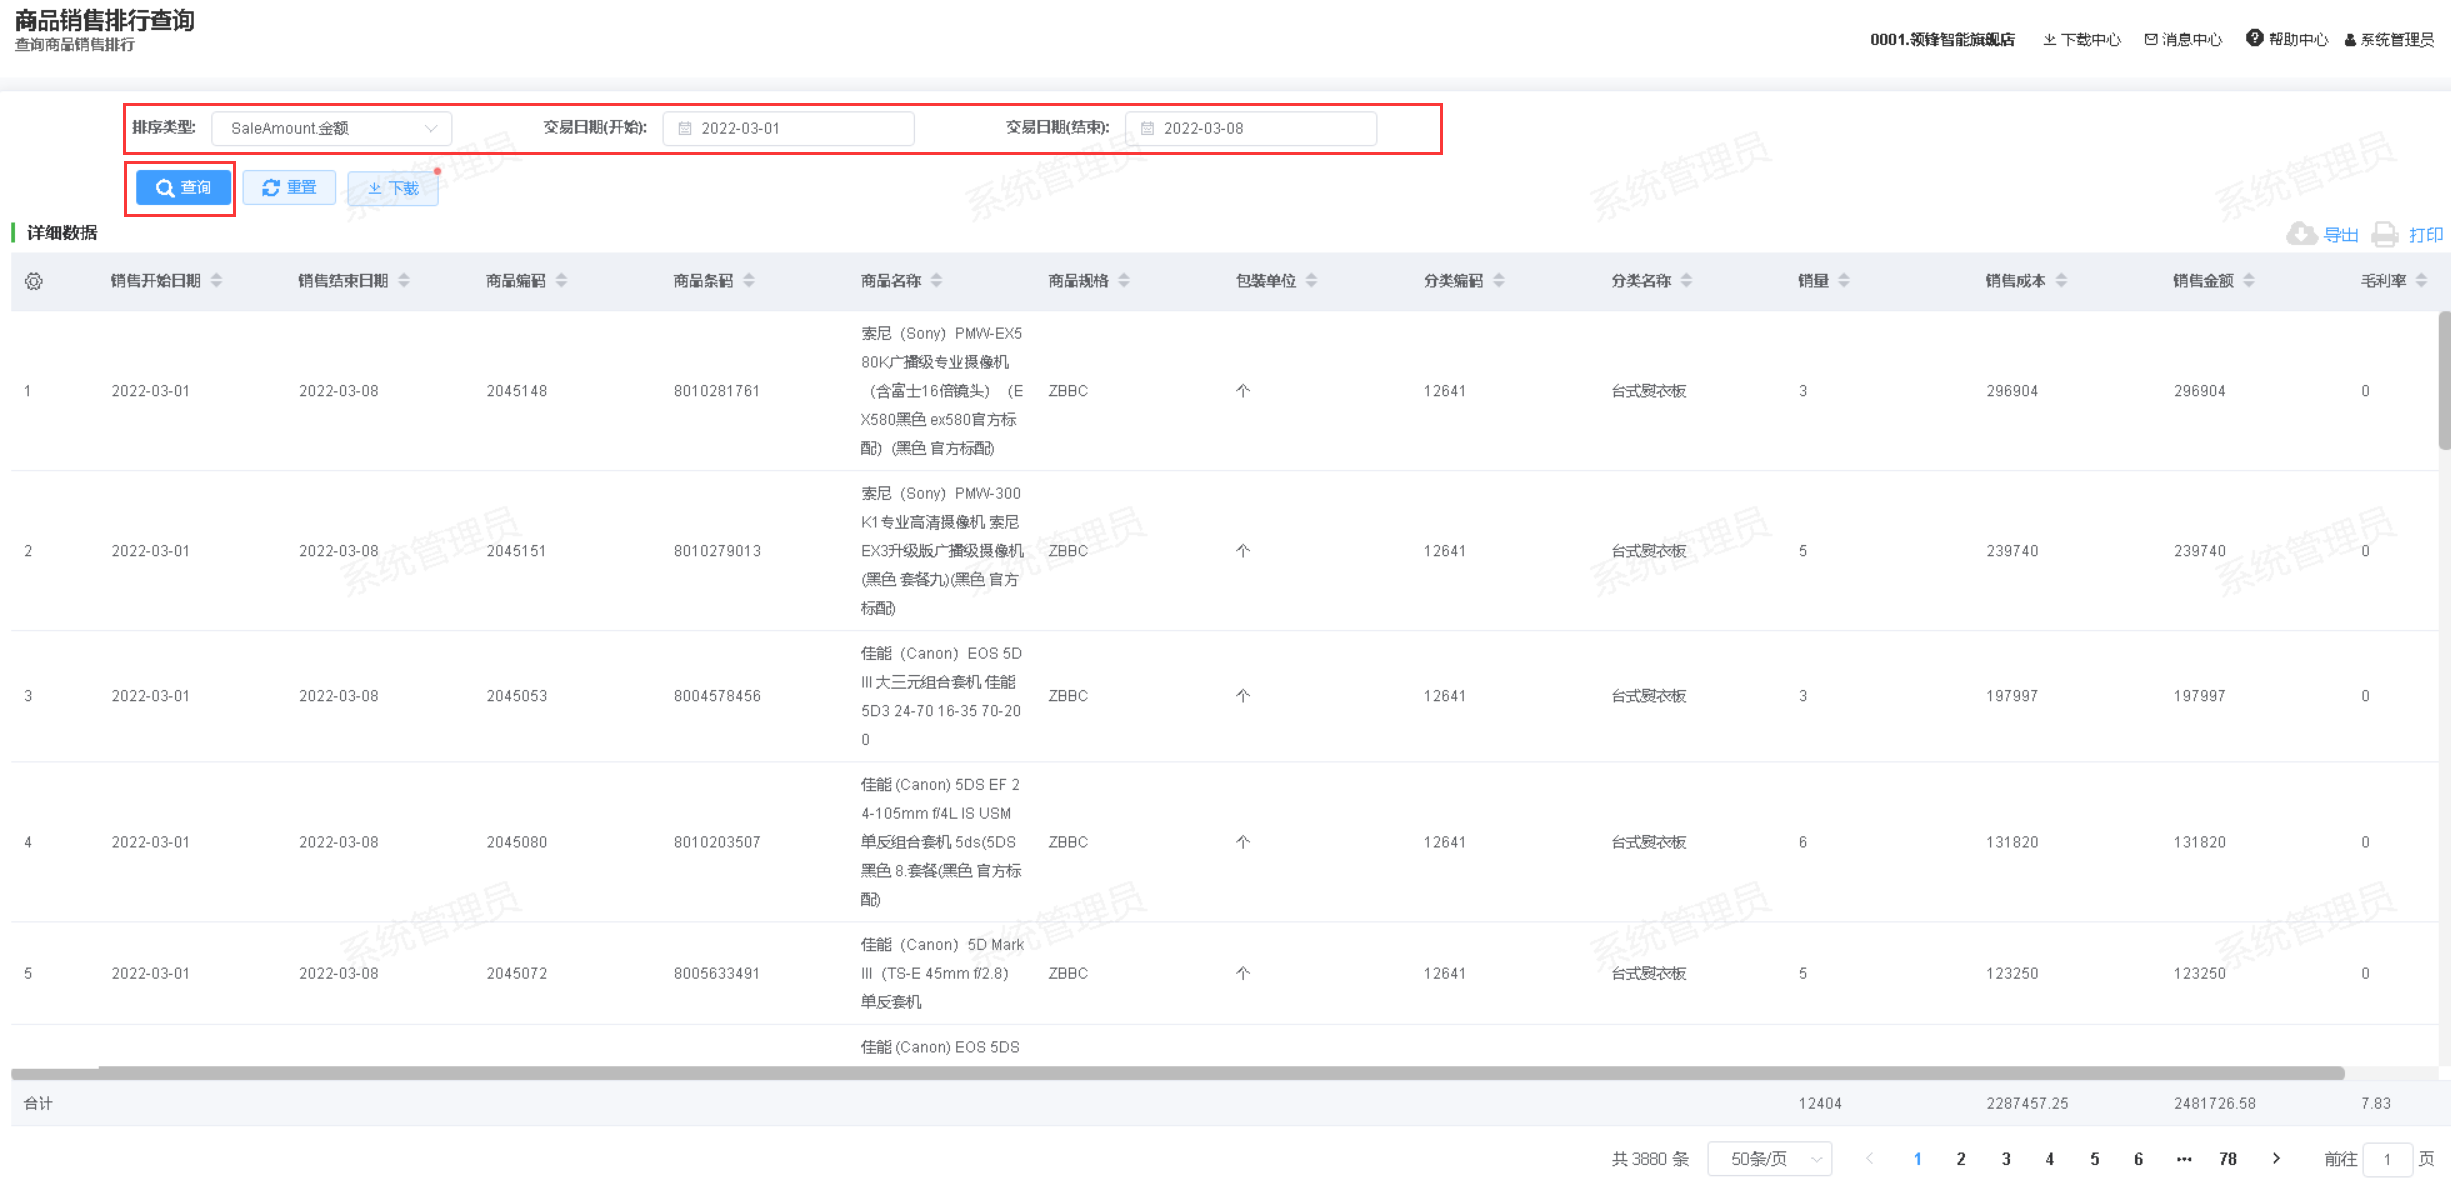Click the blue query search button
This screenshot has width=2451, height=1180.
pyautogui.click(x=183, y=188)
